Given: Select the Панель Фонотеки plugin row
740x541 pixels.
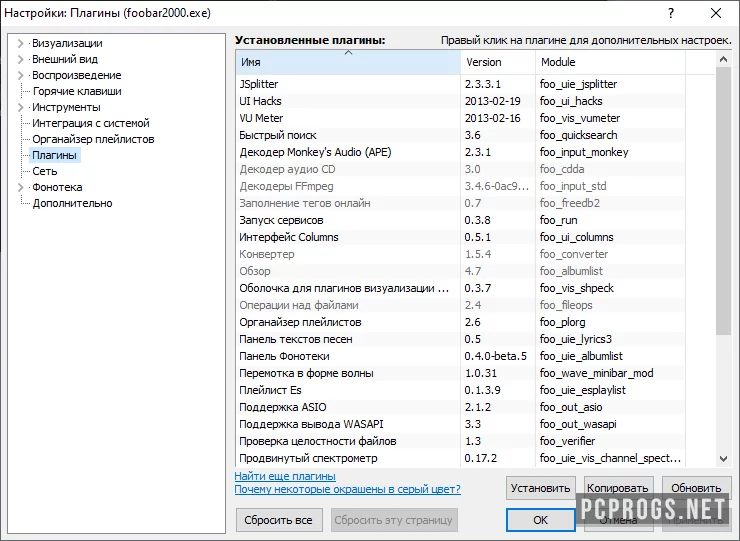Looking at the screenshot, I should tap(460, 356).
